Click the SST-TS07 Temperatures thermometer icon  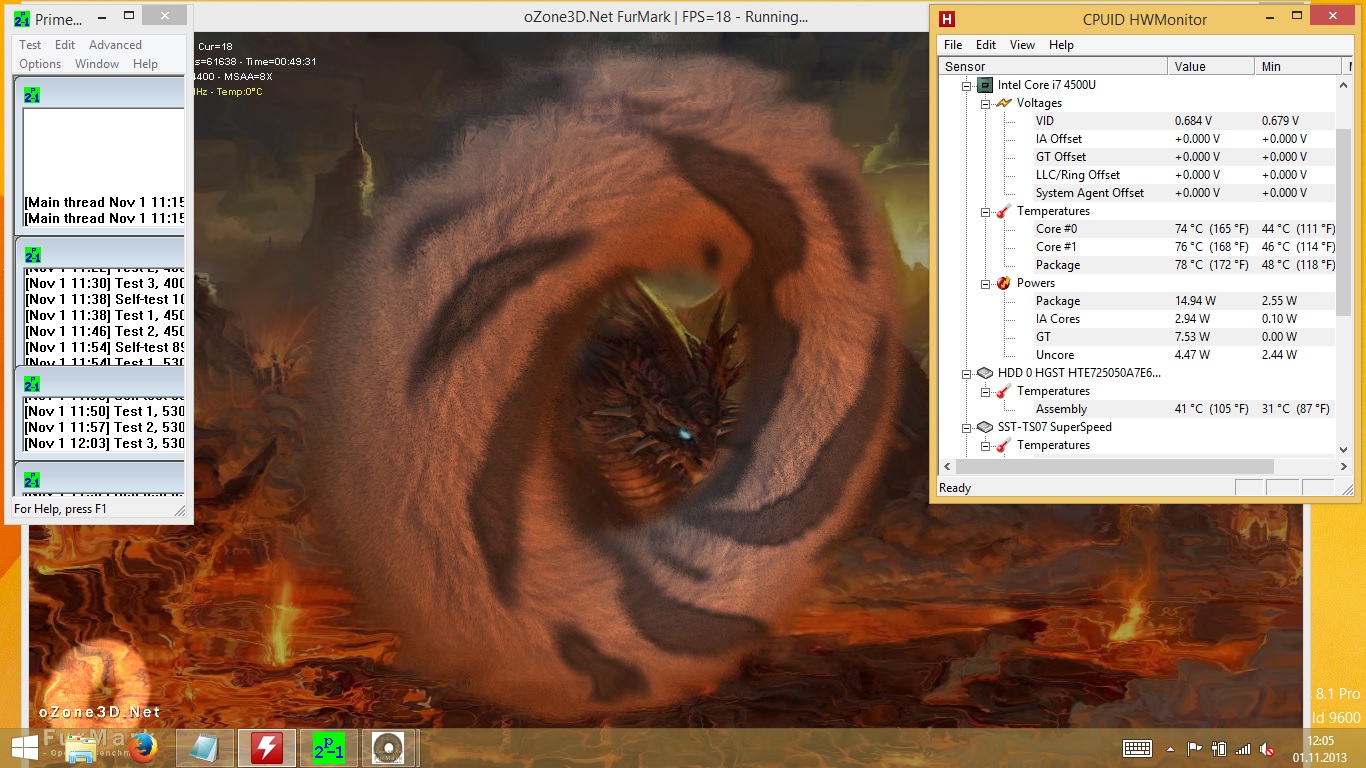click(x=1004, y=445)
